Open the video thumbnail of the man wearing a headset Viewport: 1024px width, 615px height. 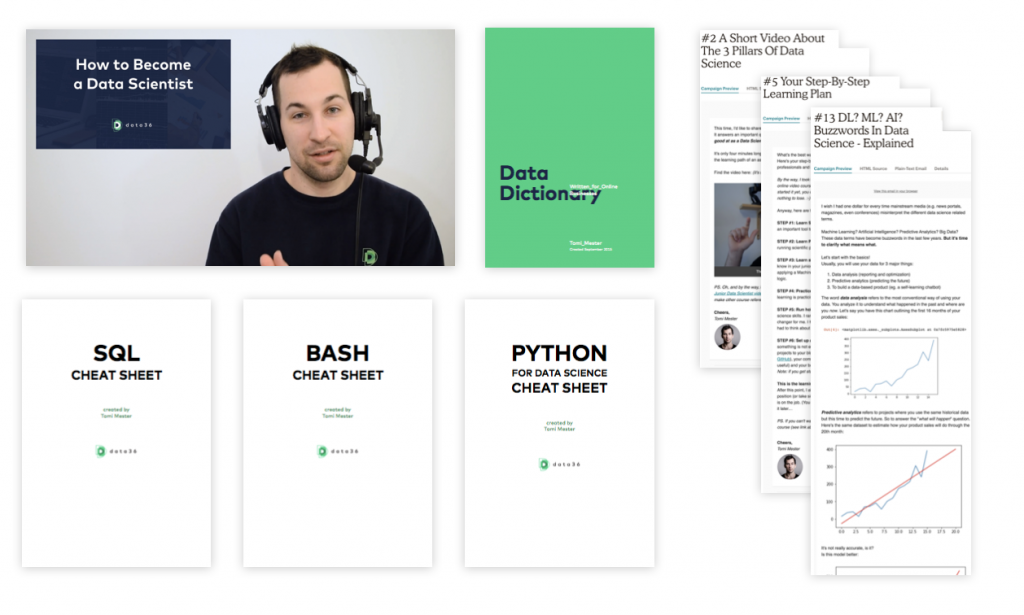tap(240, 148)
